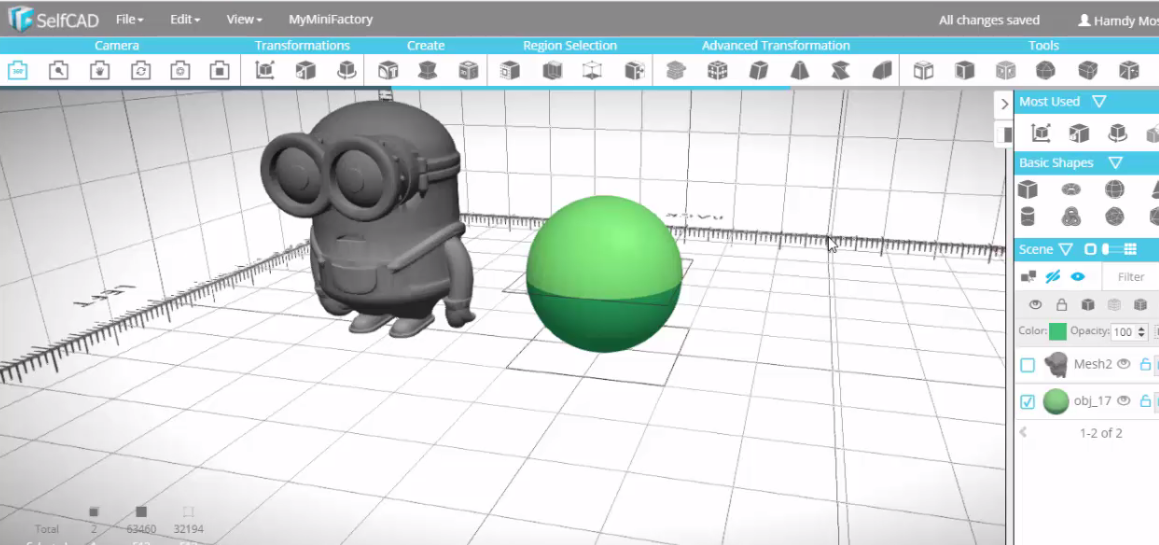Click the Opacity value stepper arrows
Viewport: 1159px width, 545px height.
1142,332
